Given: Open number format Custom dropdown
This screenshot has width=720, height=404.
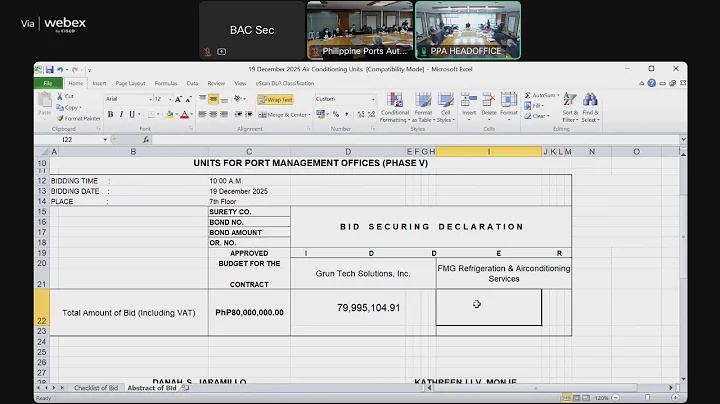Looking at the screenshot, I should pyautogui.click(x=373, y=99).
